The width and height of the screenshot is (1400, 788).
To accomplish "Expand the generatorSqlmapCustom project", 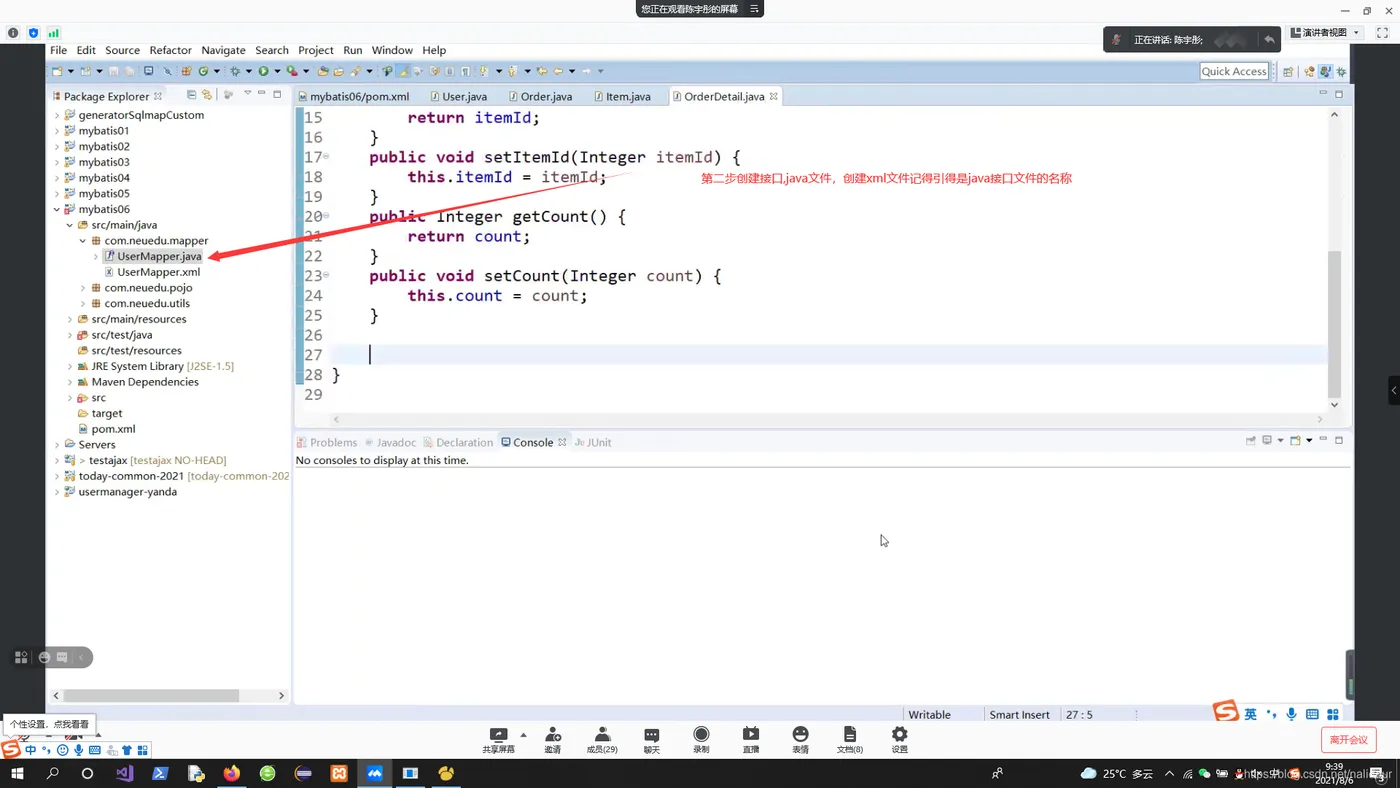I will (x=57, y=115).
